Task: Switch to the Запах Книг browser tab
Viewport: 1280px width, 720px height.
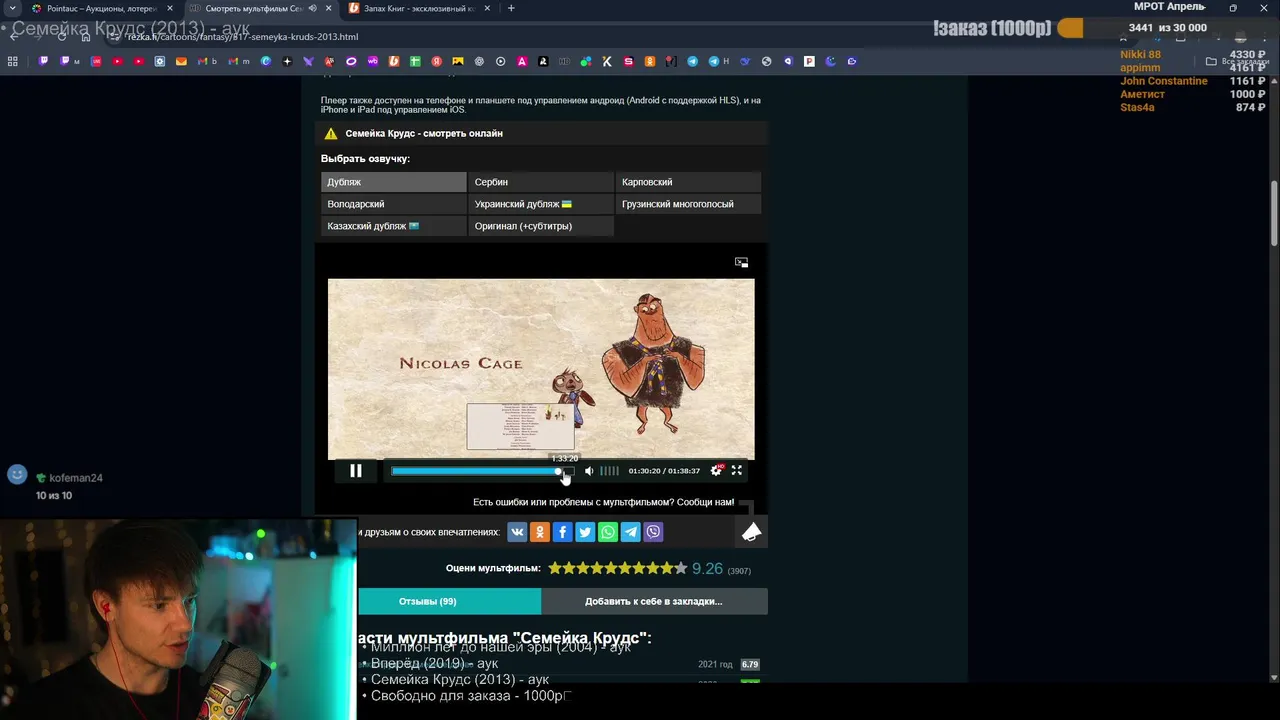Action: pyautogui.click(x=419, y=8)
